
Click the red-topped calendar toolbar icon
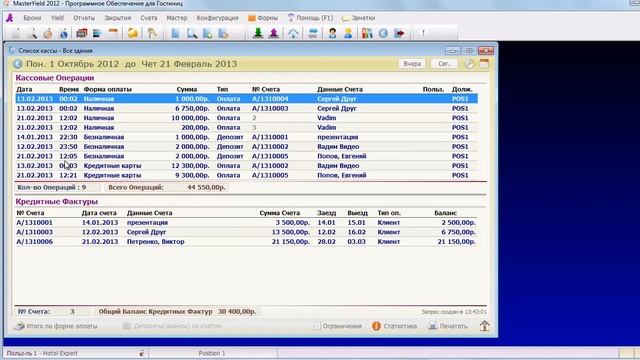click(113, 33)
